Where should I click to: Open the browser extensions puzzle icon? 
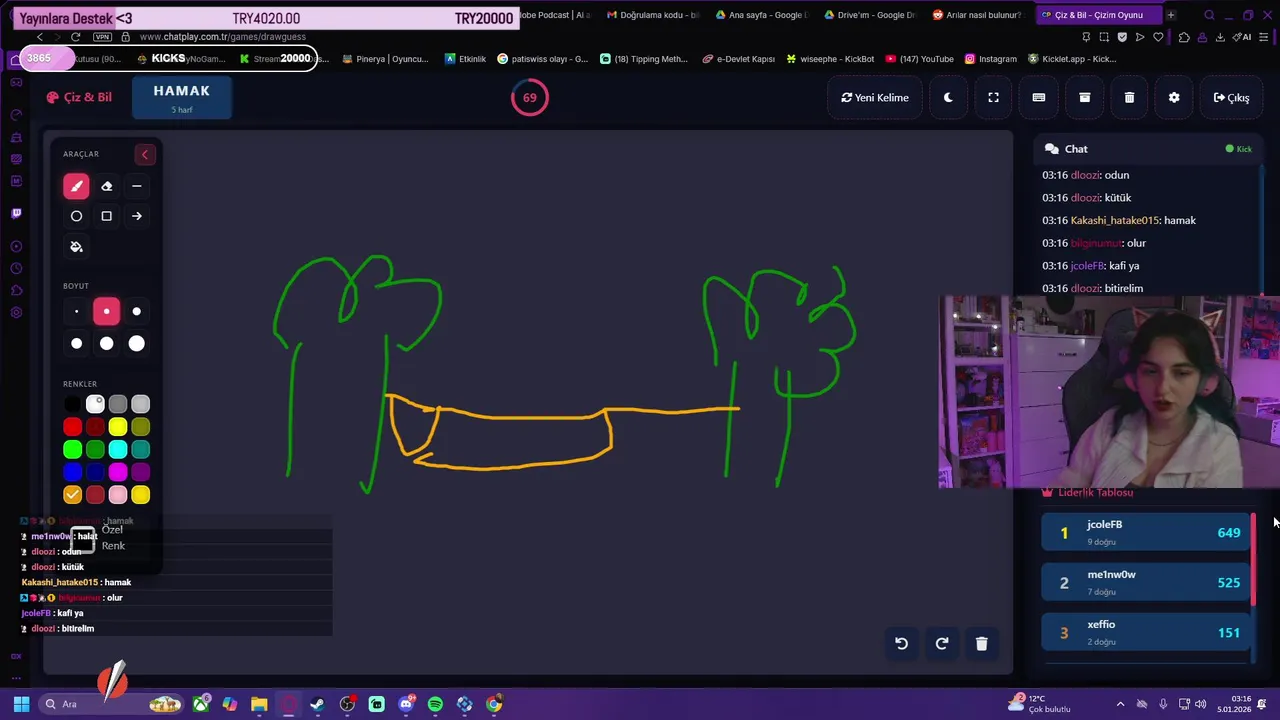click(x=1184, y=37)
